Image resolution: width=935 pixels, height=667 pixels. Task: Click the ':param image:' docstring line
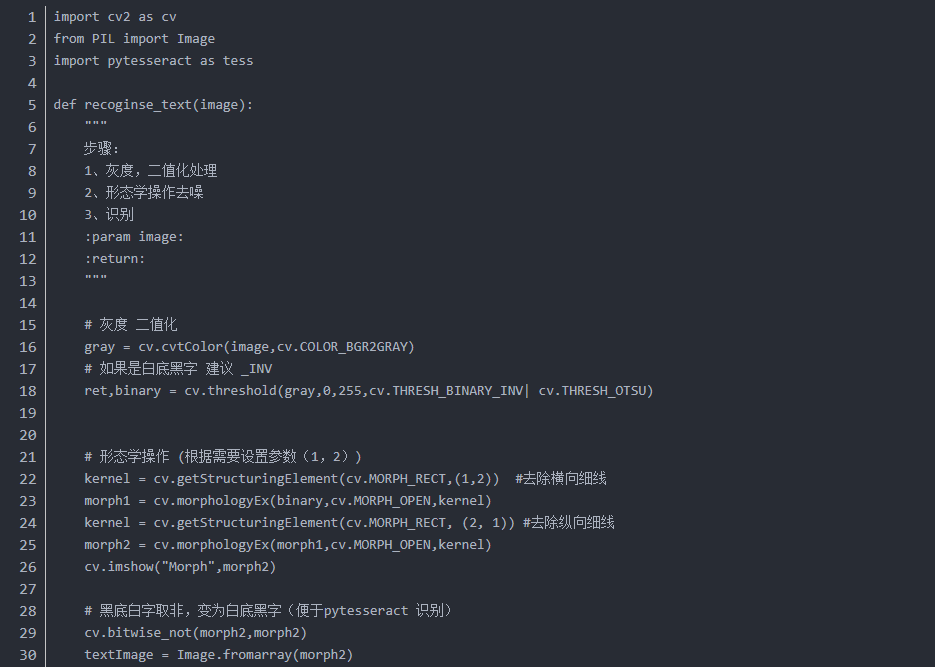134,237
